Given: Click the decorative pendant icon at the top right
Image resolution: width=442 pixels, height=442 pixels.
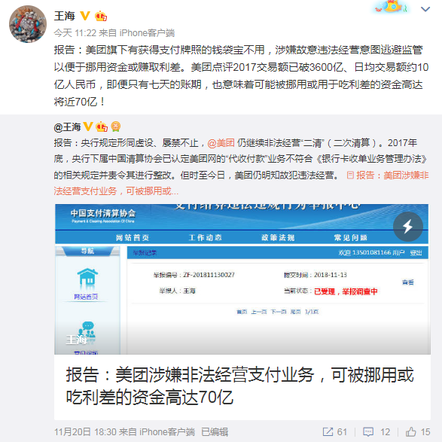Looking at the screenshot, I should coord(392,7).
